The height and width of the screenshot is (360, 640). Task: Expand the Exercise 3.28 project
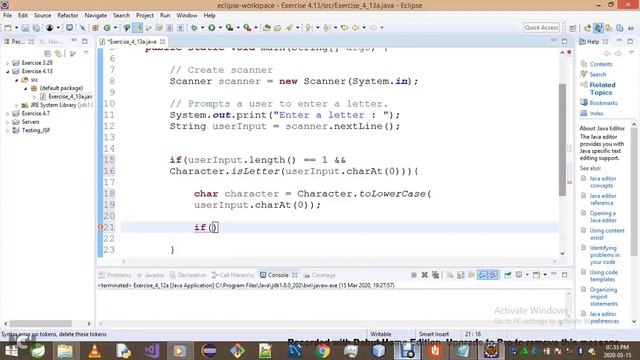[7, 63]
